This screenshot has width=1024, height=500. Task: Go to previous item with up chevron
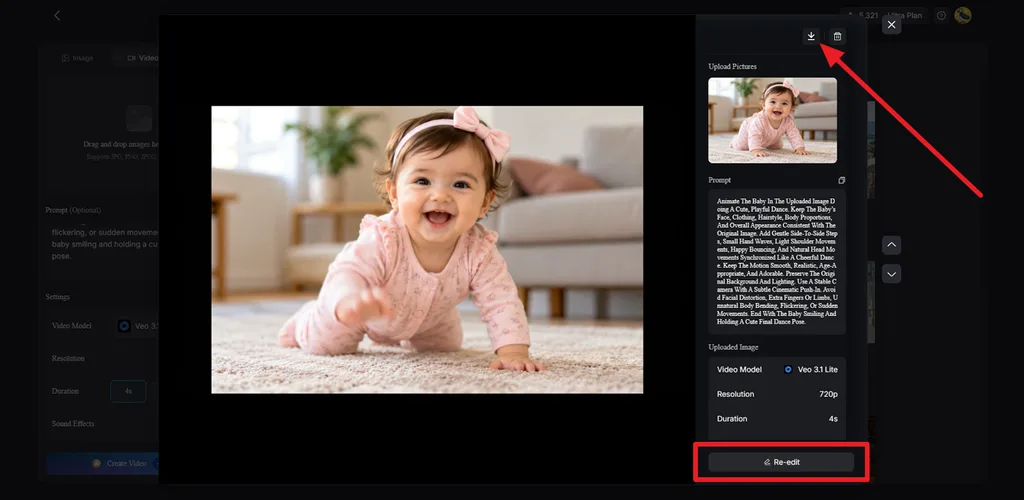tap(891, 245)
